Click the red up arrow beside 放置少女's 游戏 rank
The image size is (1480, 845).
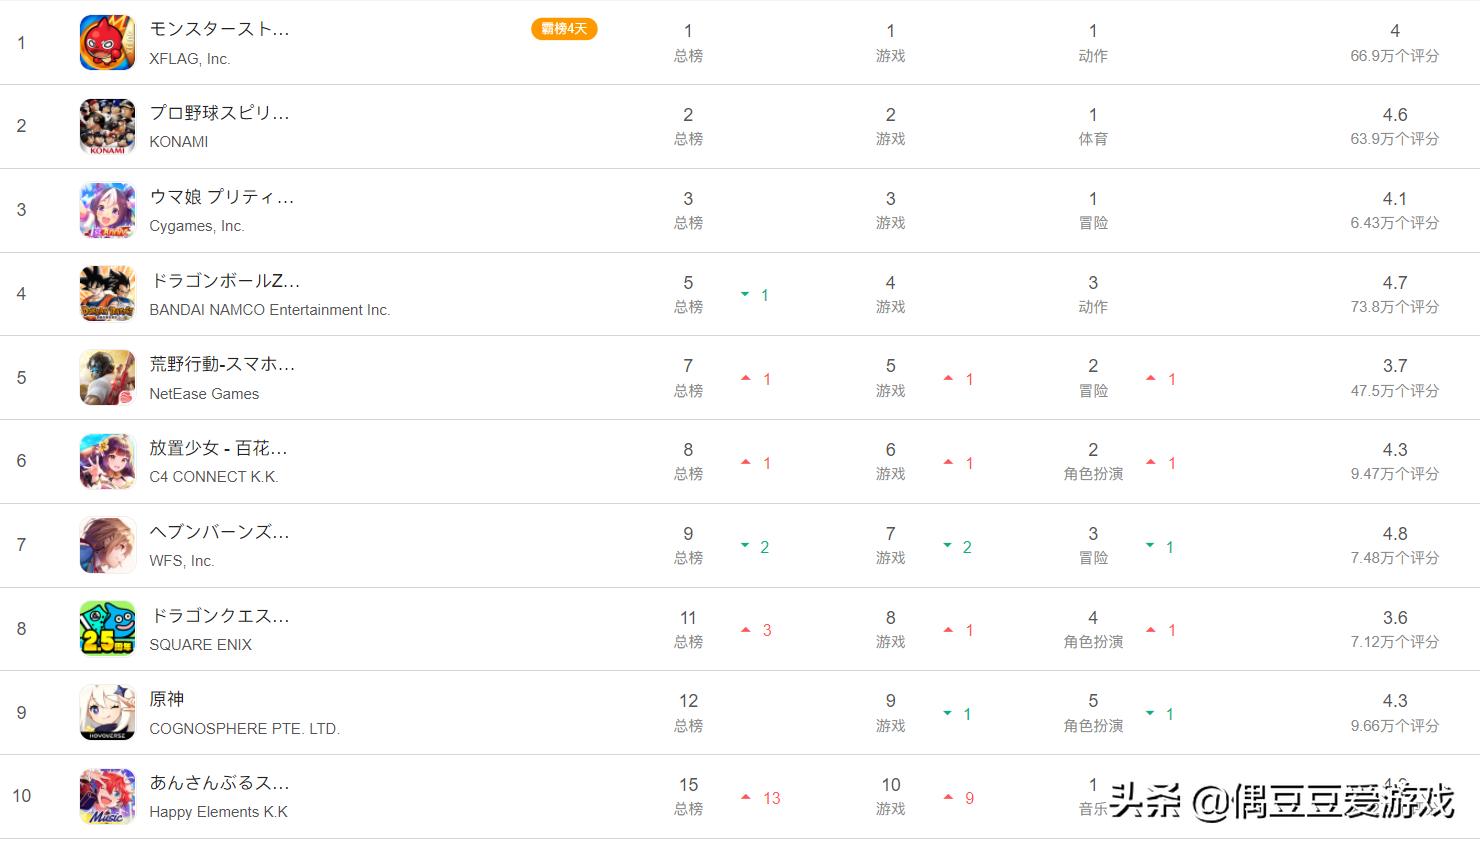(948, 463)
